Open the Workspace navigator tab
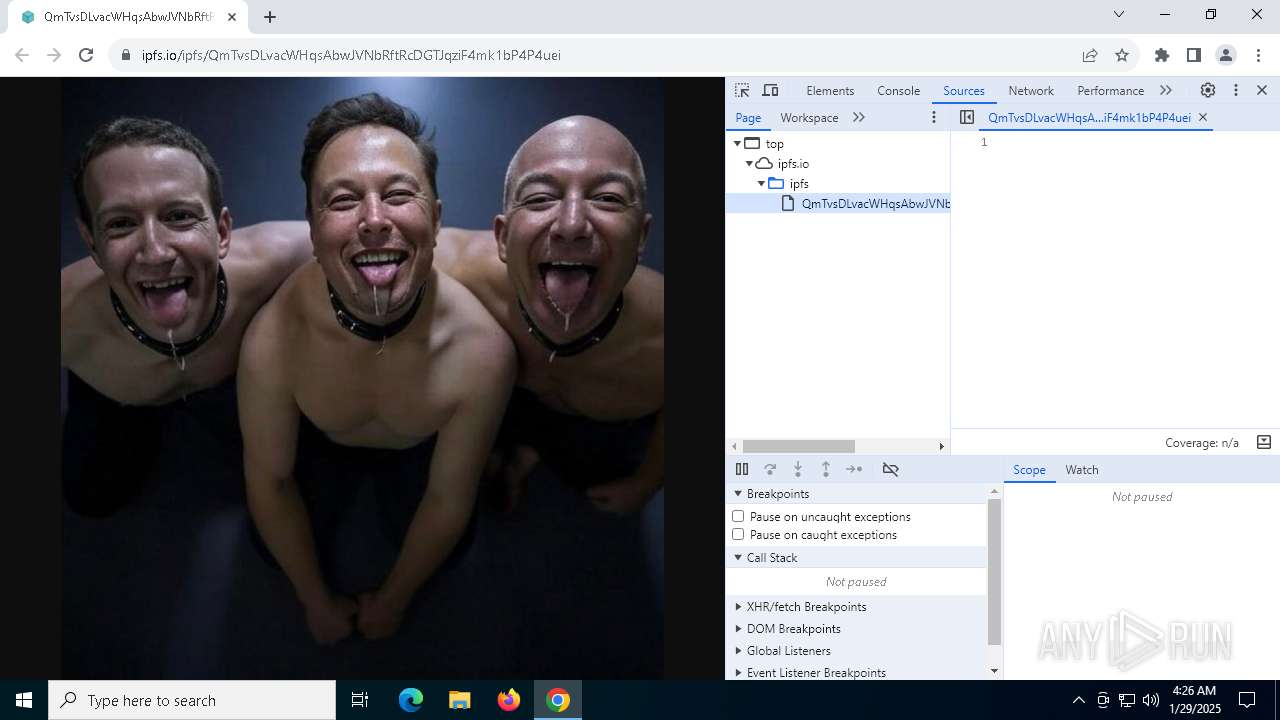Viewport: 1280px width, 720px height. click(x=809, y=117)
